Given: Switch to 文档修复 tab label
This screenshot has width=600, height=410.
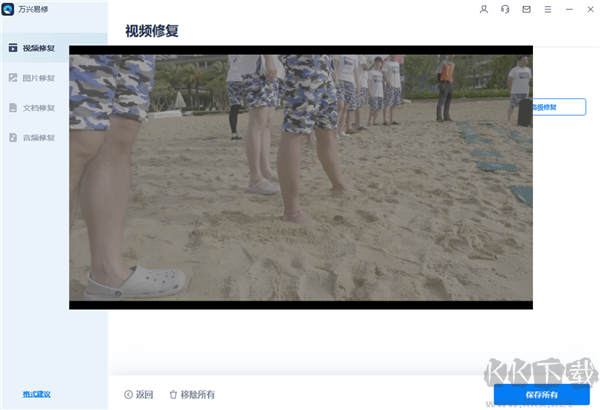Looking at the screenshot, I should point(39,108).
